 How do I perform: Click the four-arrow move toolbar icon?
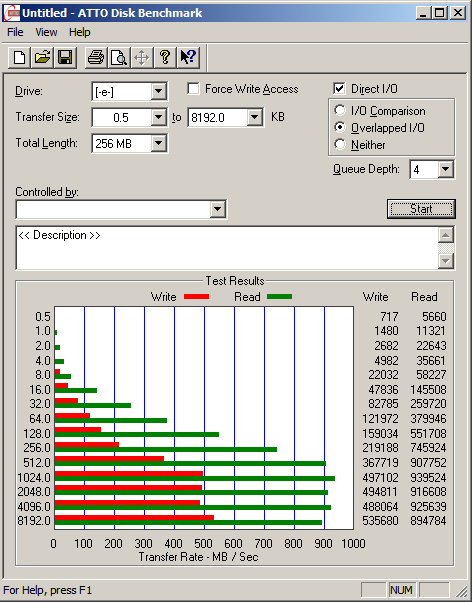click(x=142, y=58)
